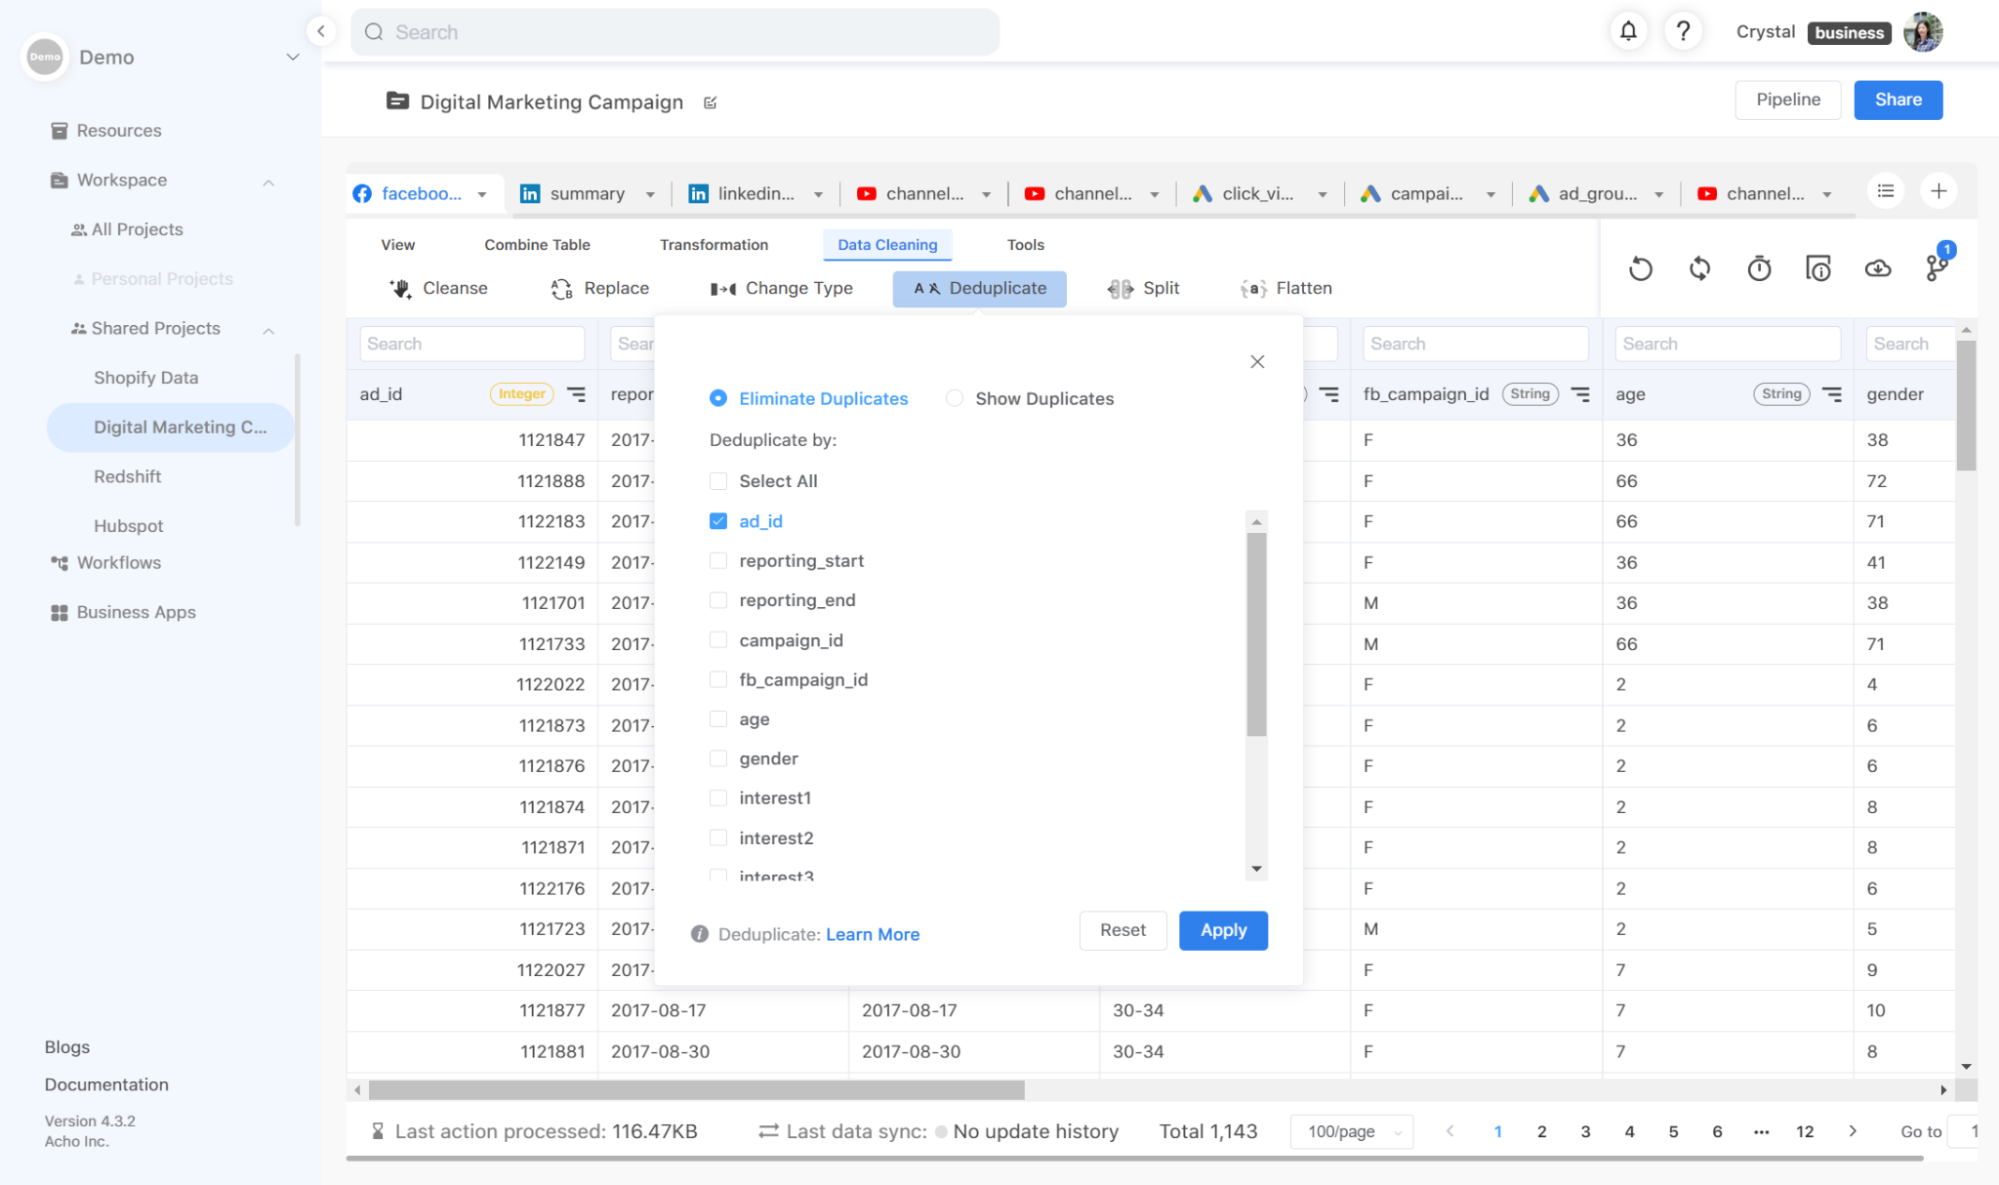Open the 100/page rows dropdown

coord(1352,1131)
